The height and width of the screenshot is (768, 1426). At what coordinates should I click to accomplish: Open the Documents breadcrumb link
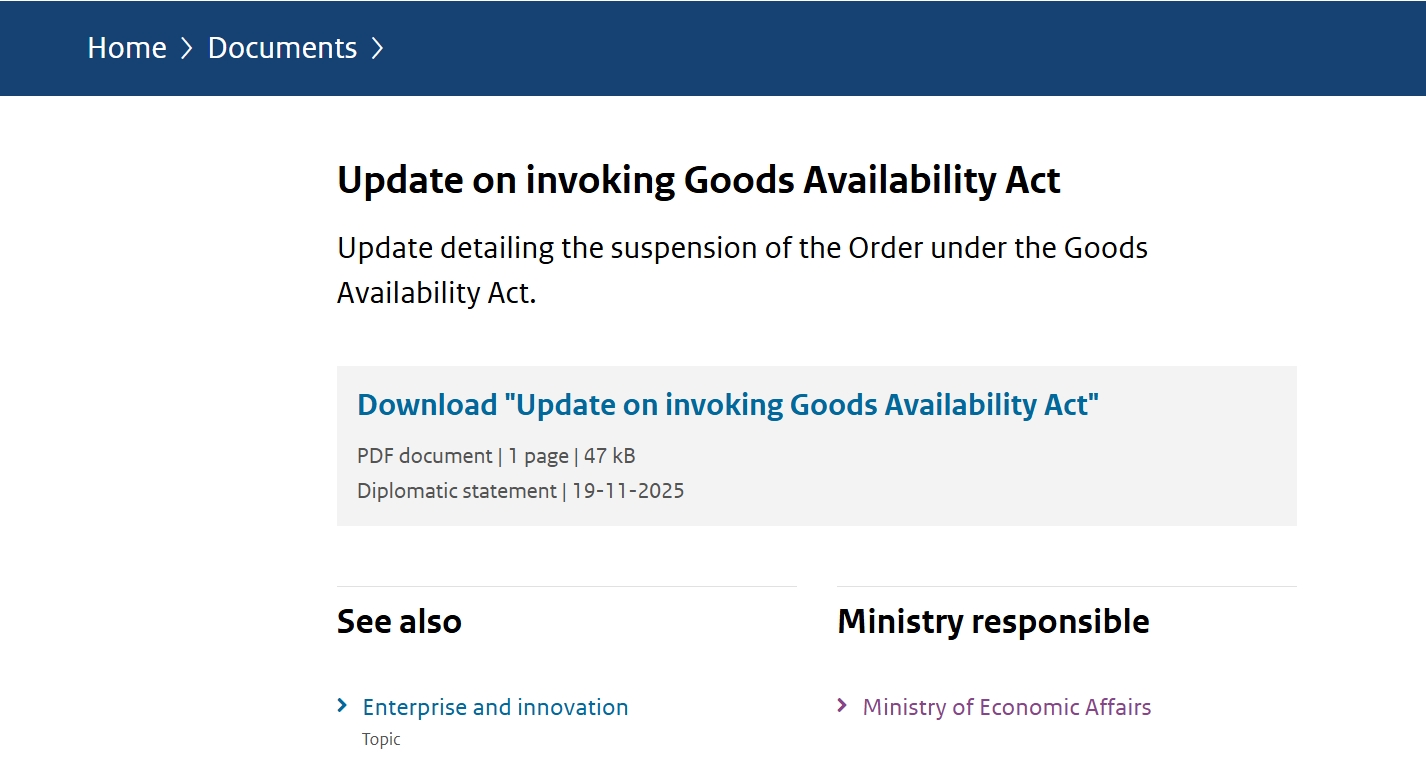(282, 48)
